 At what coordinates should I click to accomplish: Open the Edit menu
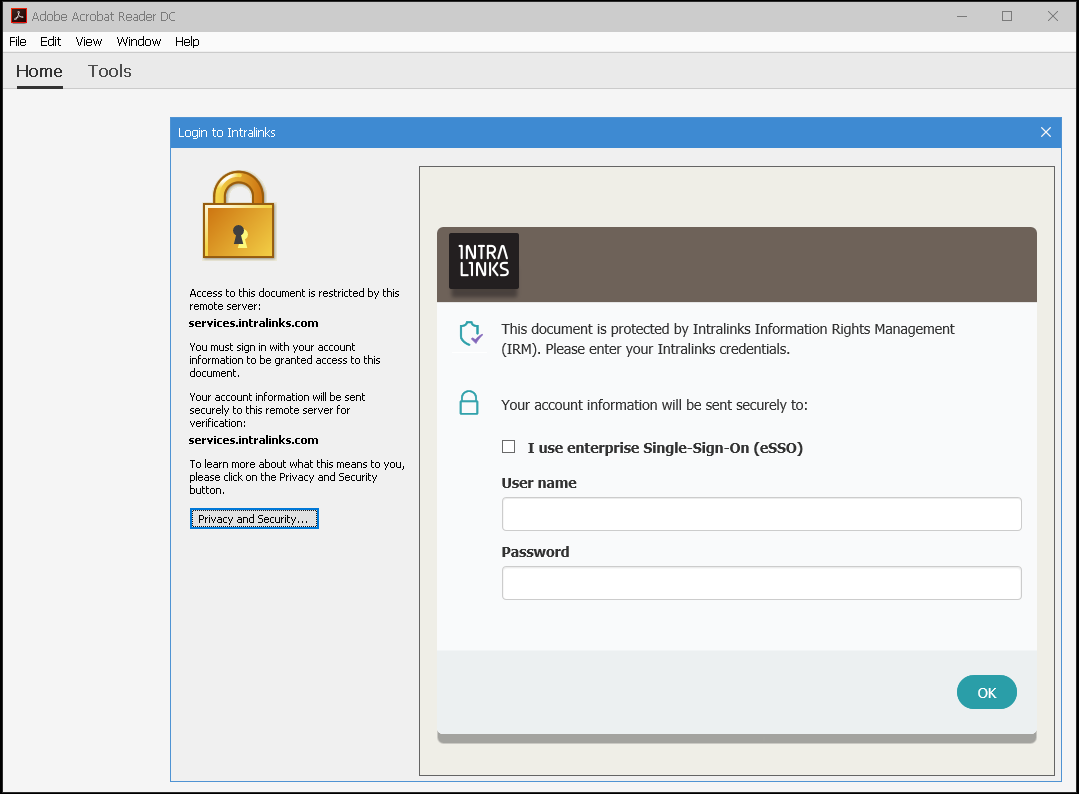[50, 41]
